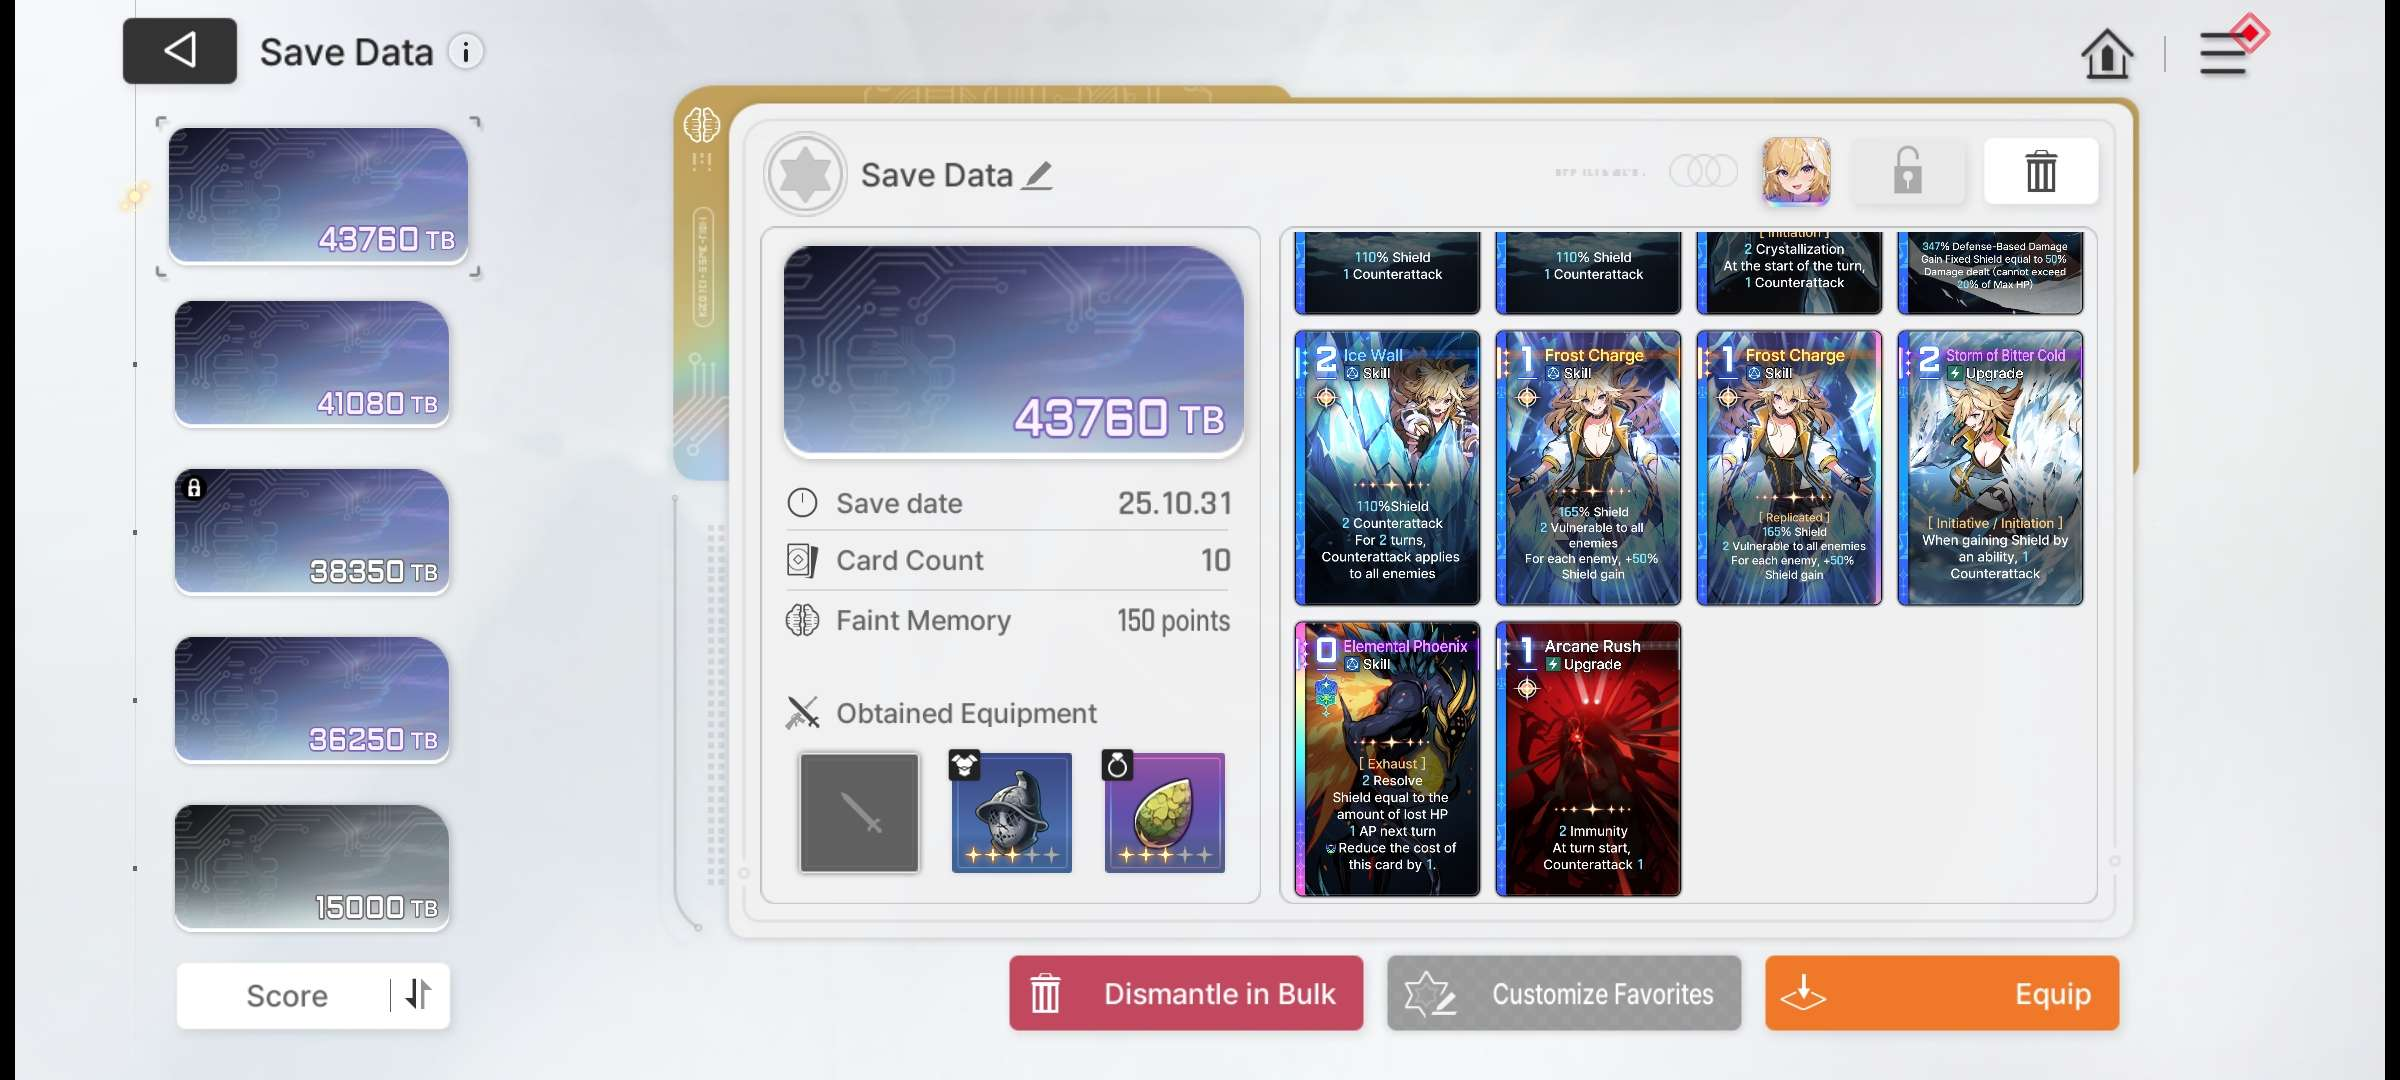Image resolution: width=2400 pixels, height=1080 pixels.
Task: Delete this save with the trash icon
Action: (2041, 171)
